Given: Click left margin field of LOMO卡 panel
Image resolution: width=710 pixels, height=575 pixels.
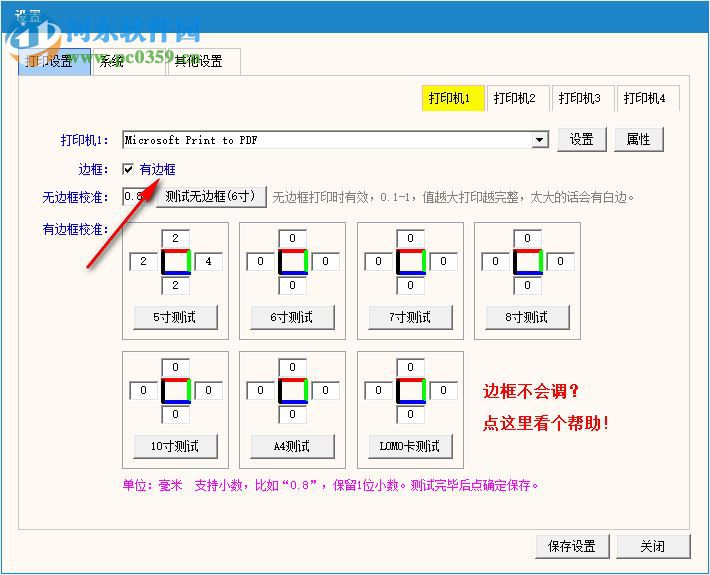Looking at the screenshot, I should pyautogui.click(x=378, y=390).
